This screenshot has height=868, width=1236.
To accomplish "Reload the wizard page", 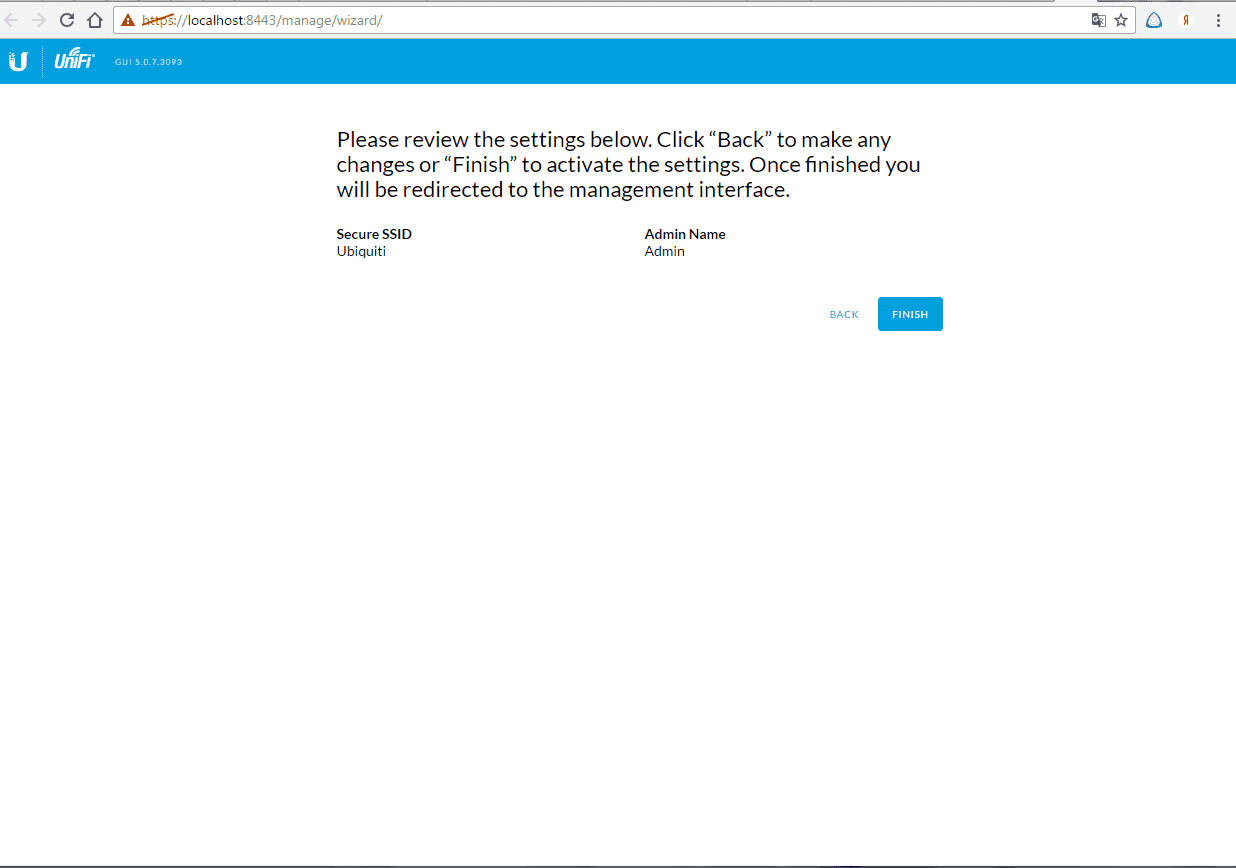I will coord(67,20).
